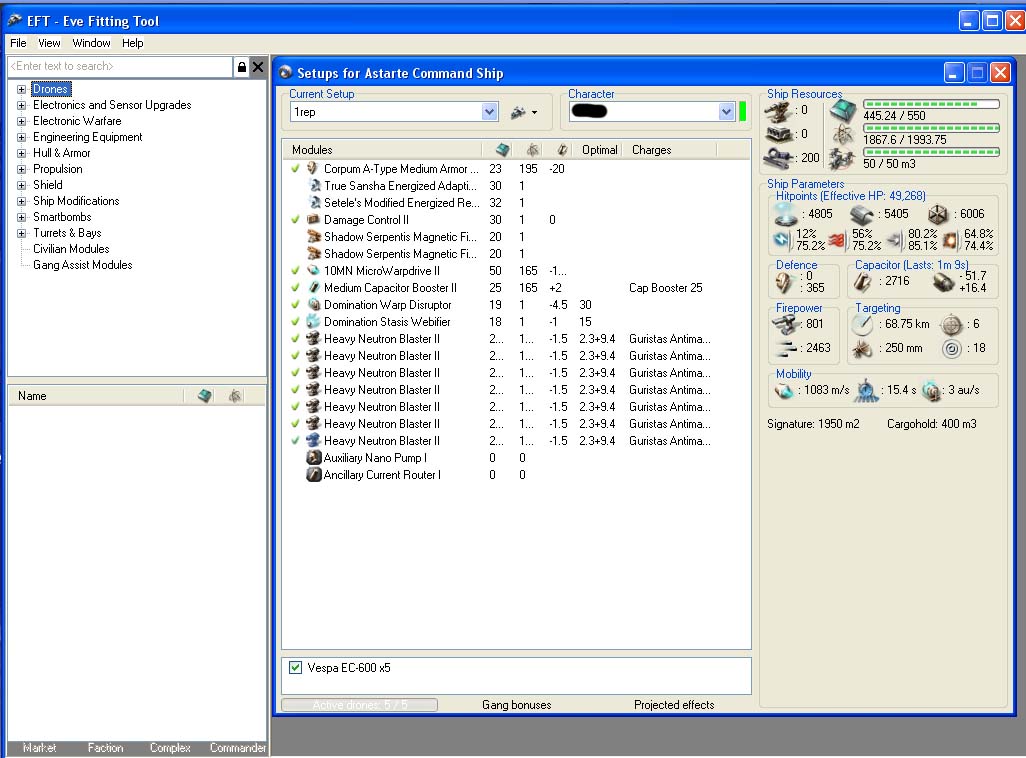
Task: Click the CPU usage bar 445.24 / 550
Action: [931, 104]
